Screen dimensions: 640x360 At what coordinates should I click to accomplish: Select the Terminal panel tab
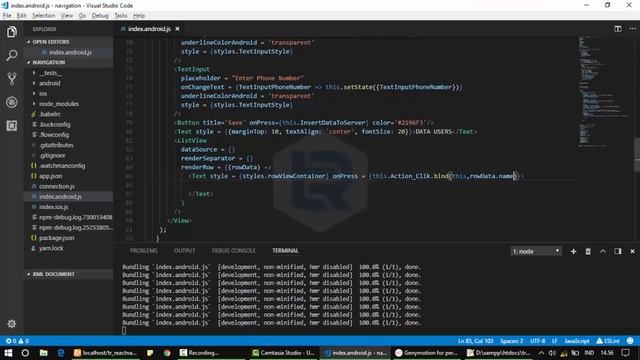(x=285, y=251)
